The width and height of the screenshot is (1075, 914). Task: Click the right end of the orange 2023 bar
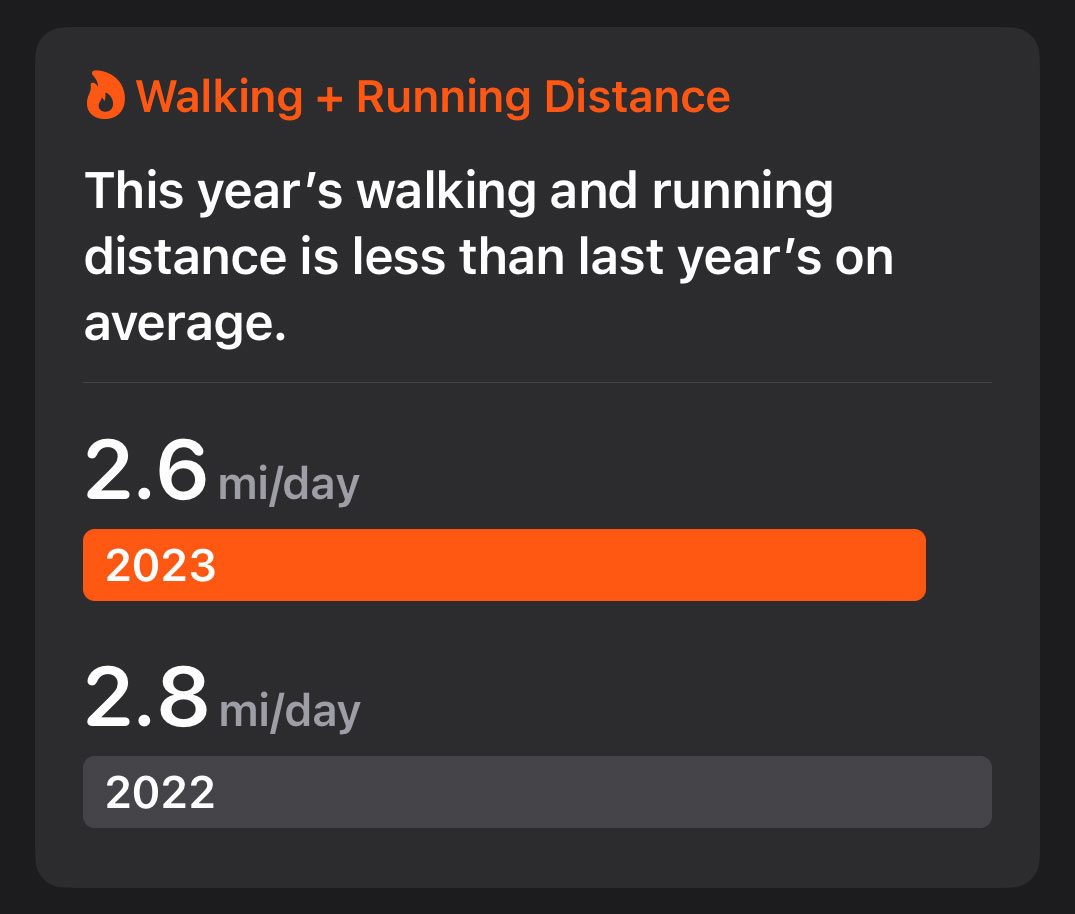[x=915, y=565]
